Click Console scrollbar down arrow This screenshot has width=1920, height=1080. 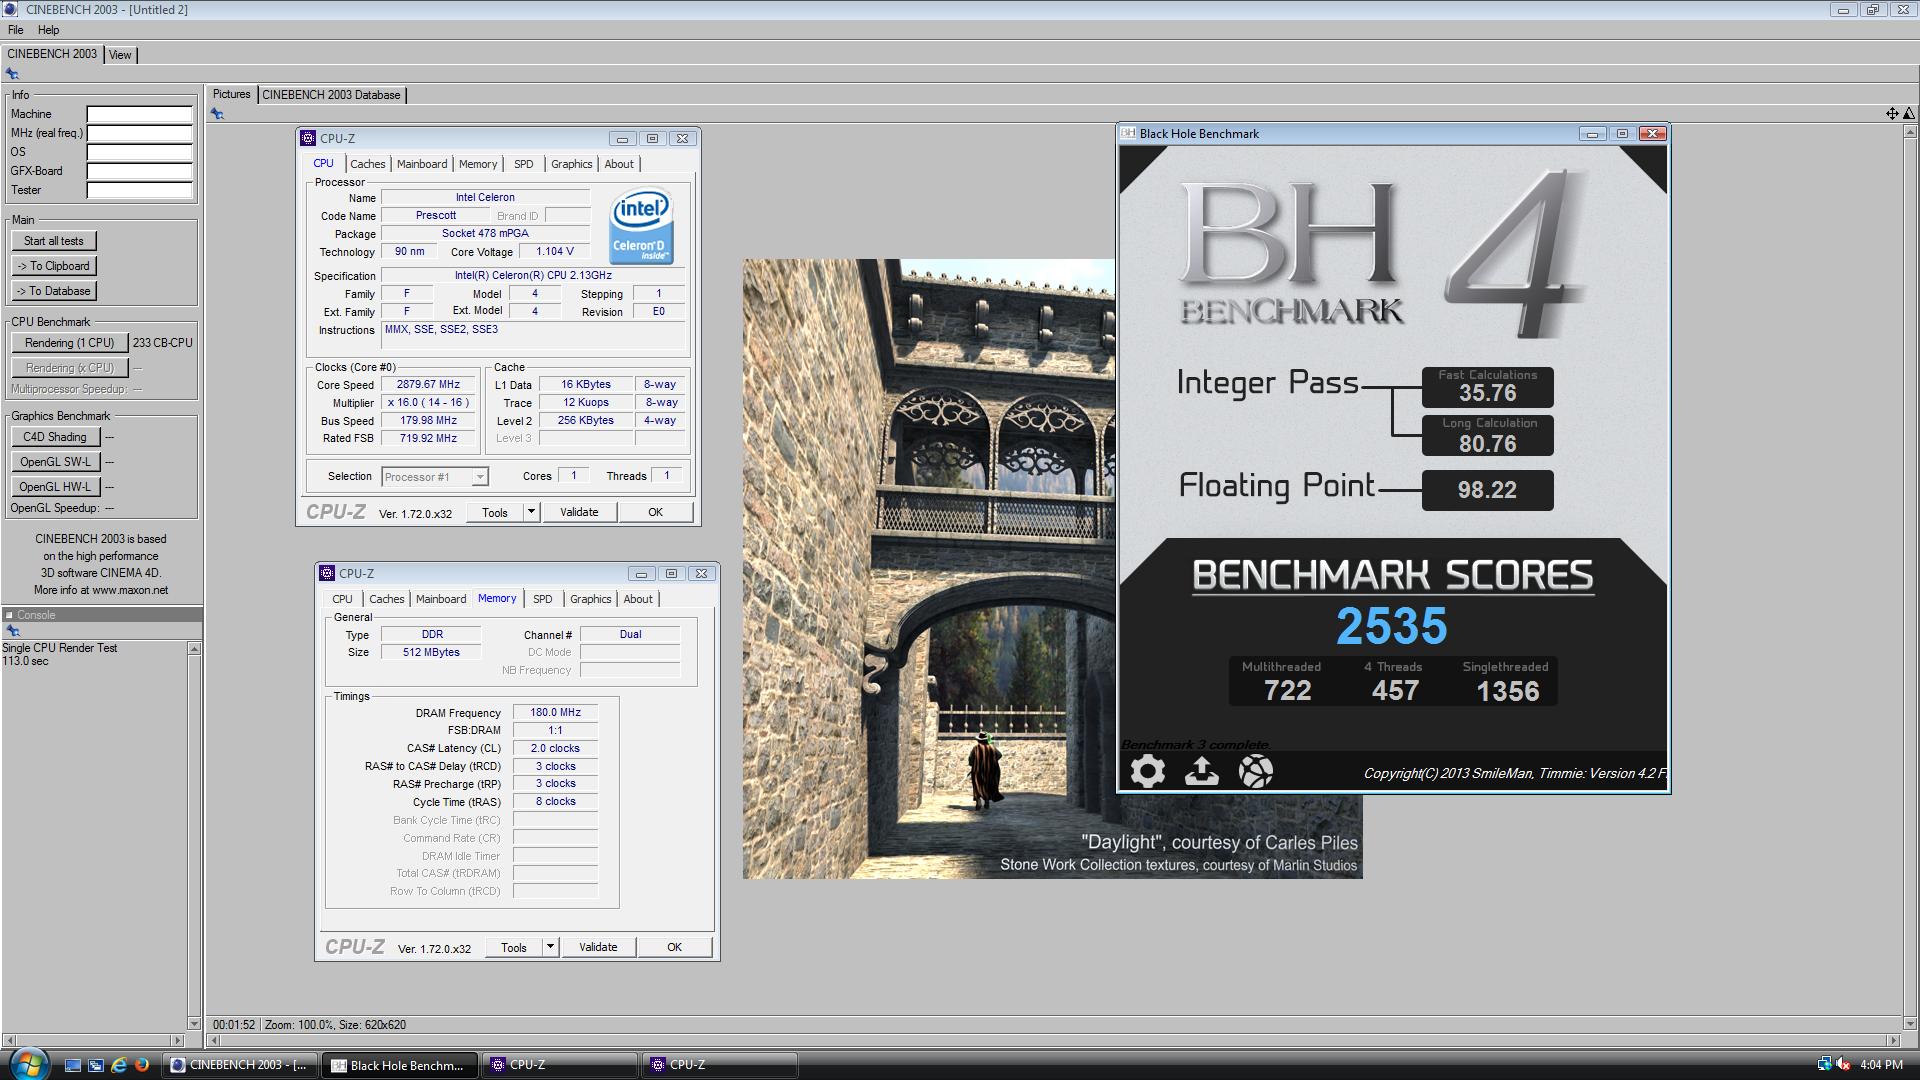(194, 1024)
